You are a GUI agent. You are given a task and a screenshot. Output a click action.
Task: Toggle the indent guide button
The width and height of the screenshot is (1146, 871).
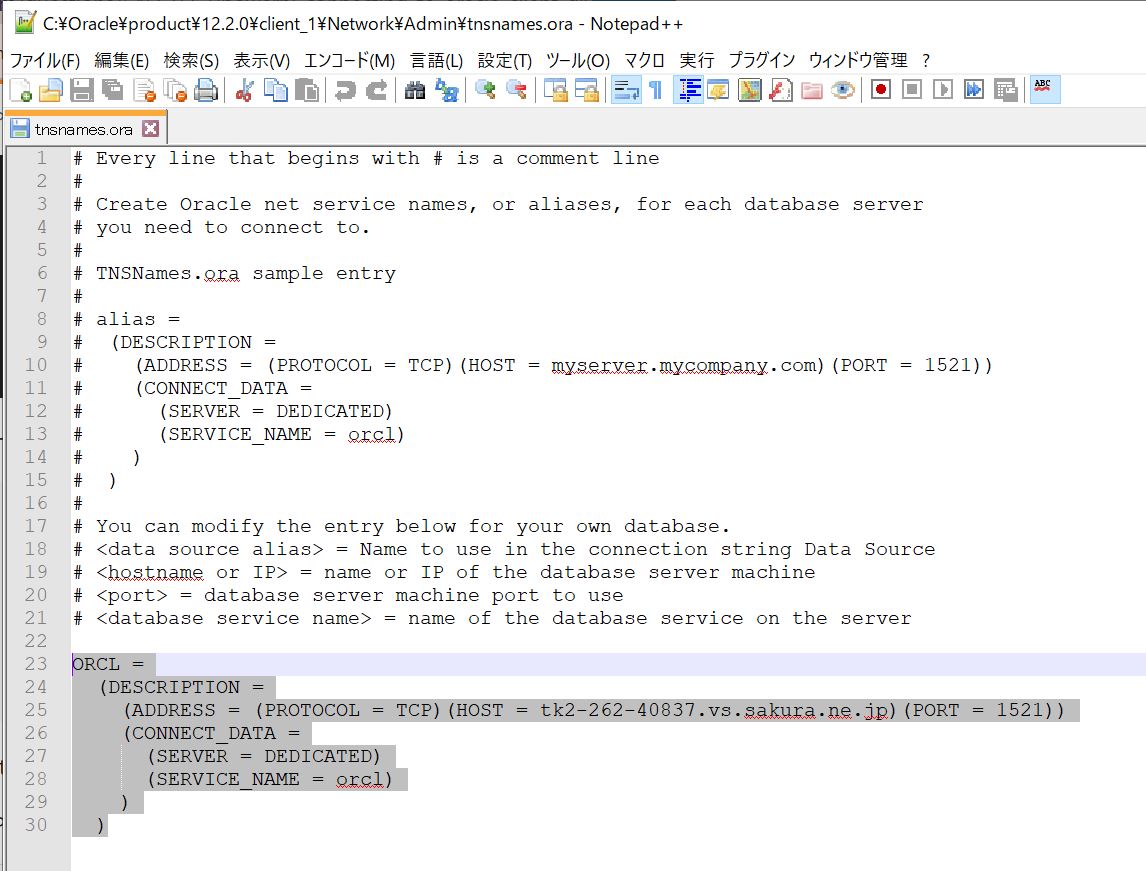[688, 91]
